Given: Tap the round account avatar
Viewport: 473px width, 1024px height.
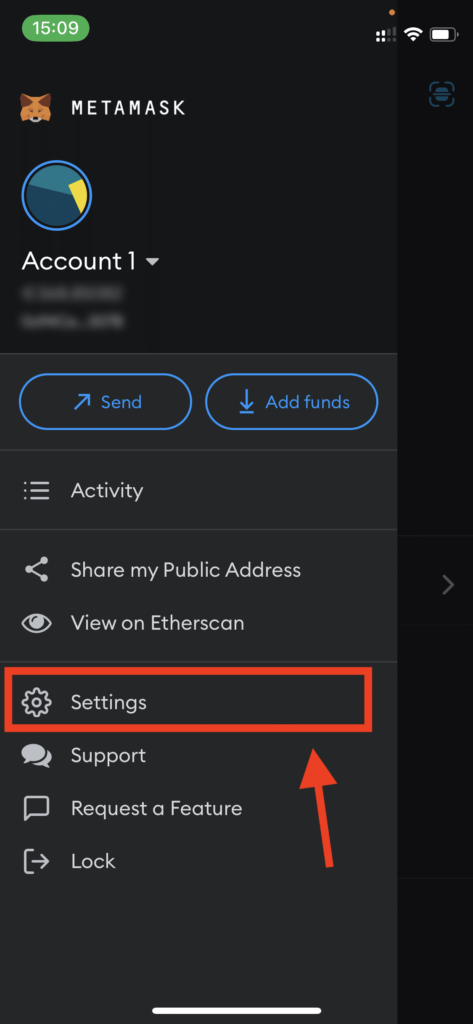Looking at the screenshot, I should 57,195.
